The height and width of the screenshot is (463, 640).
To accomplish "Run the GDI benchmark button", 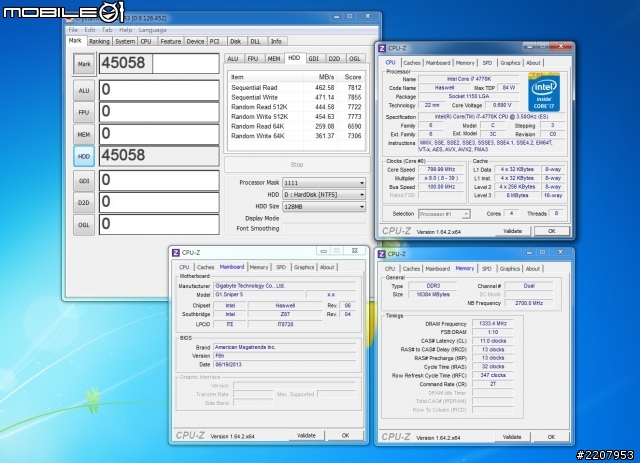I will (x=84, y=181).
